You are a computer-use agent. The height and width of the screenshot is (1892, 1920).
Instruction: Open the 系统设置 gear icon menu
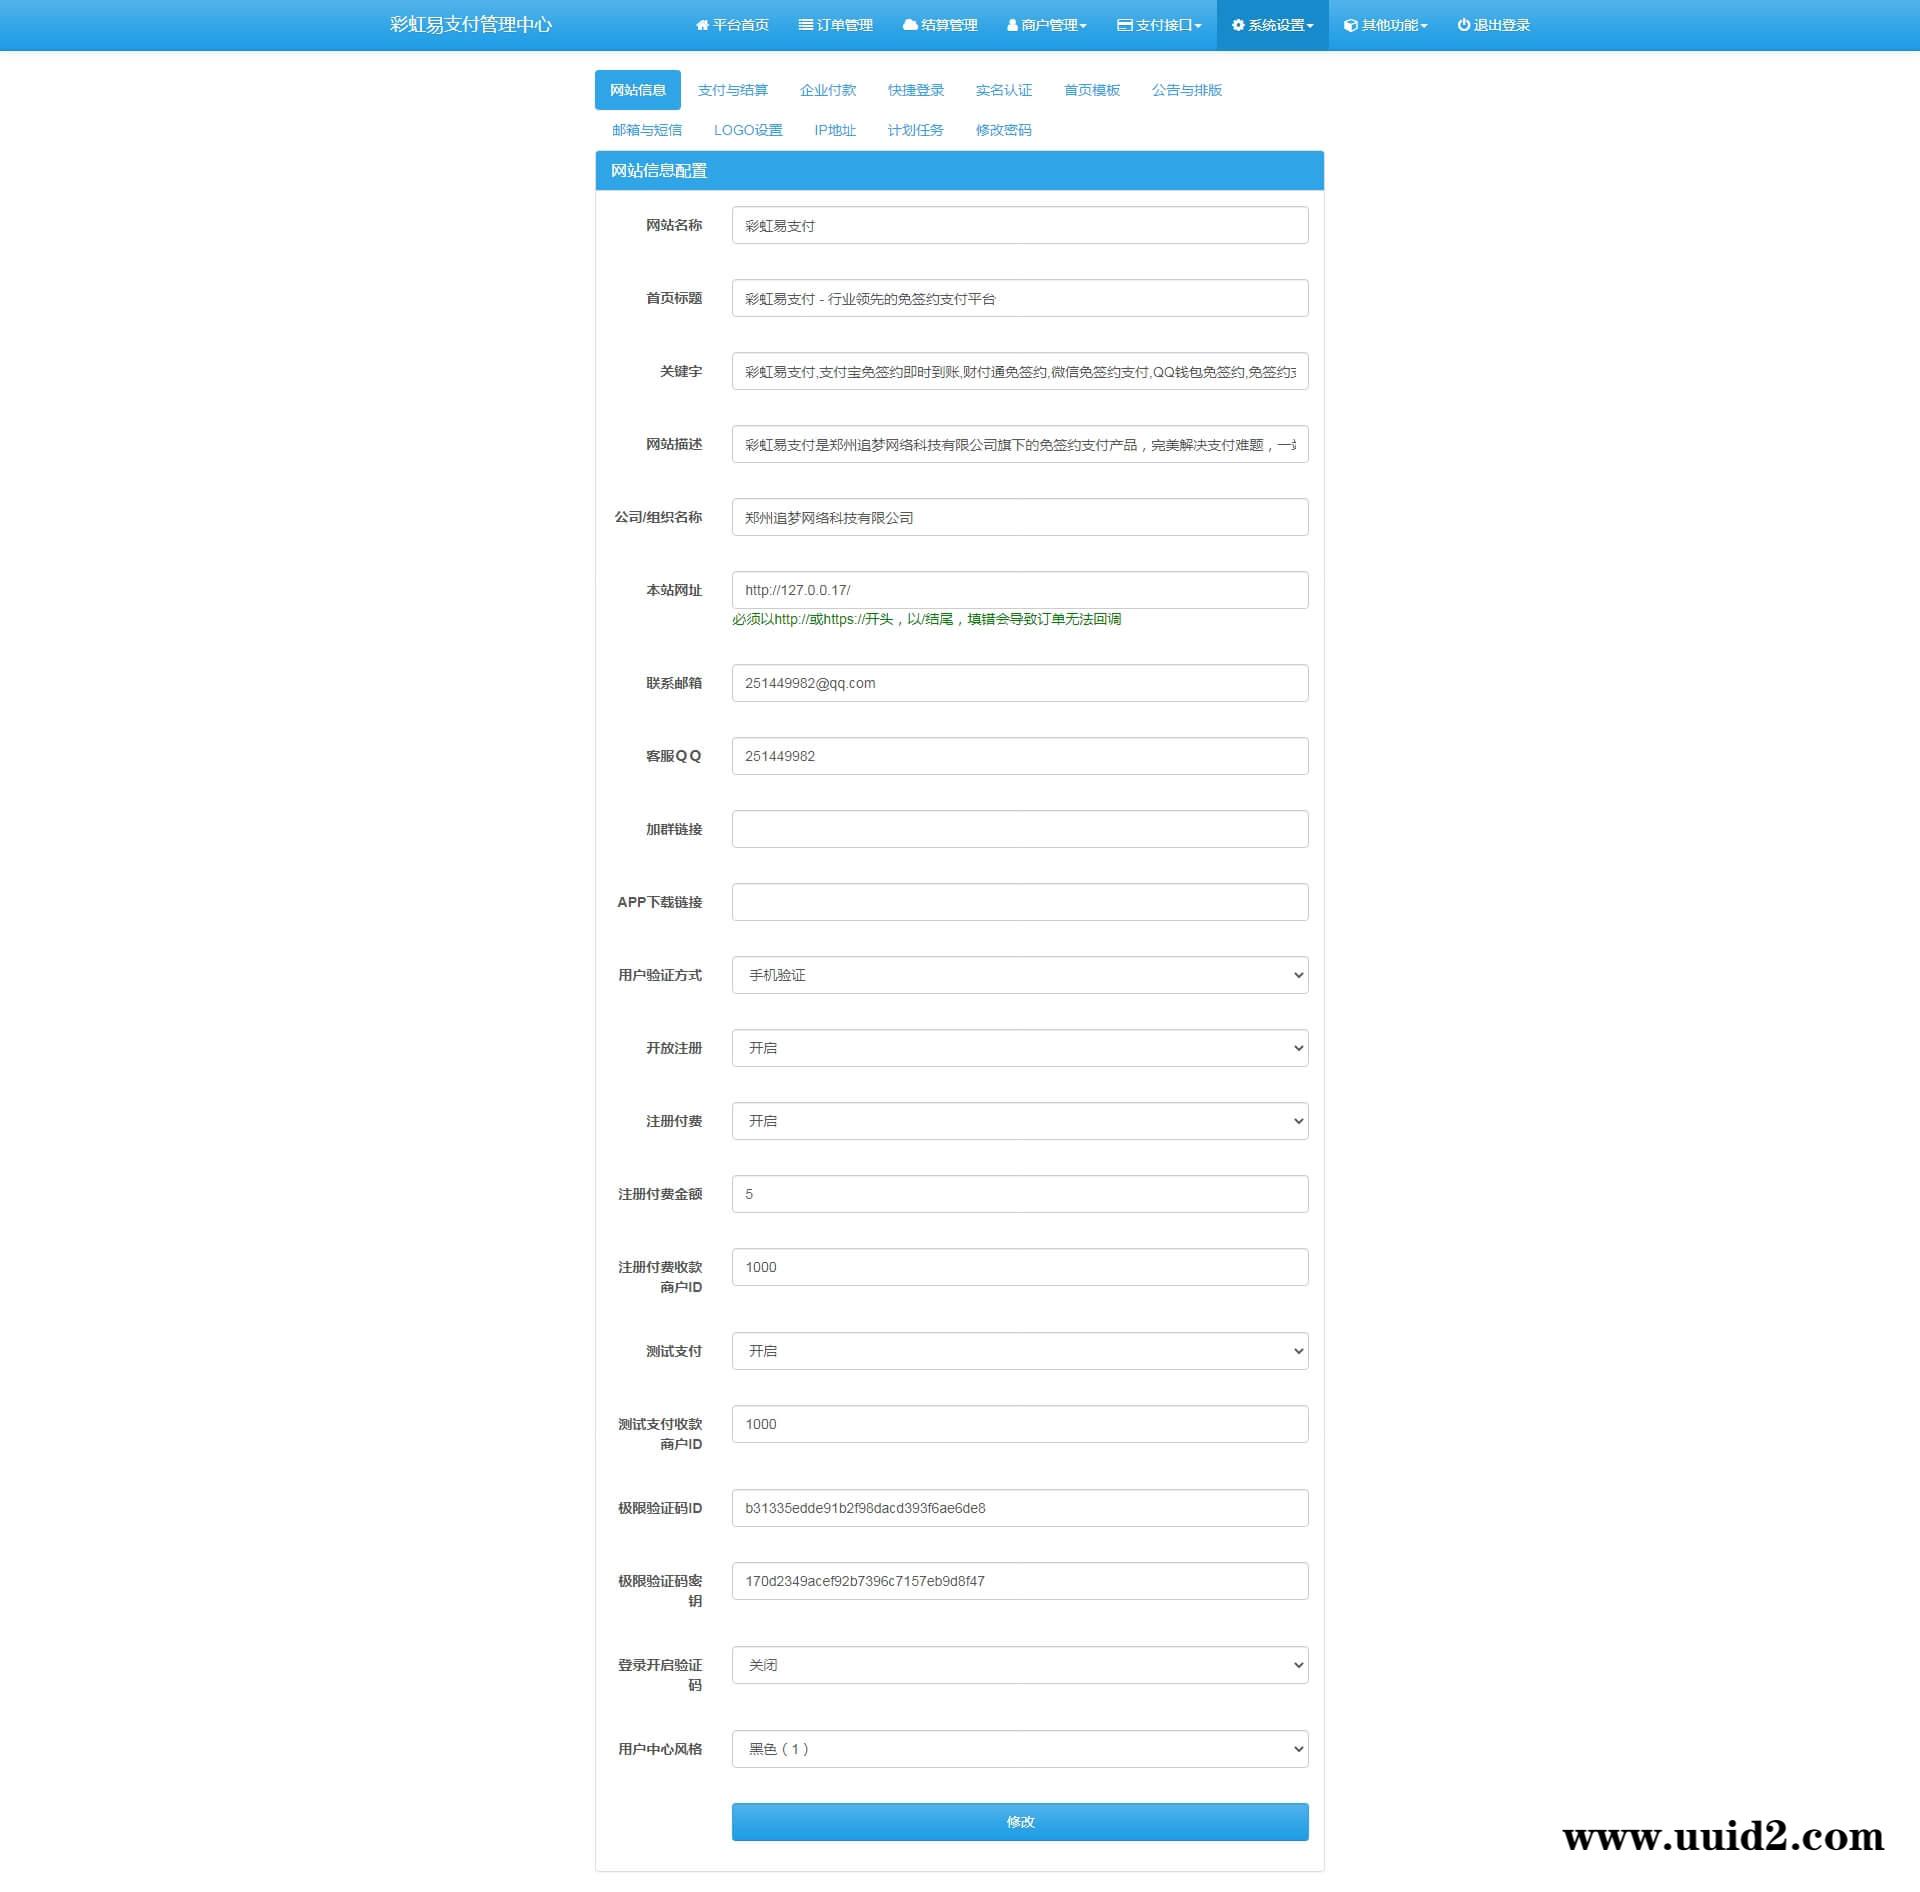(x=1238, y=25)
